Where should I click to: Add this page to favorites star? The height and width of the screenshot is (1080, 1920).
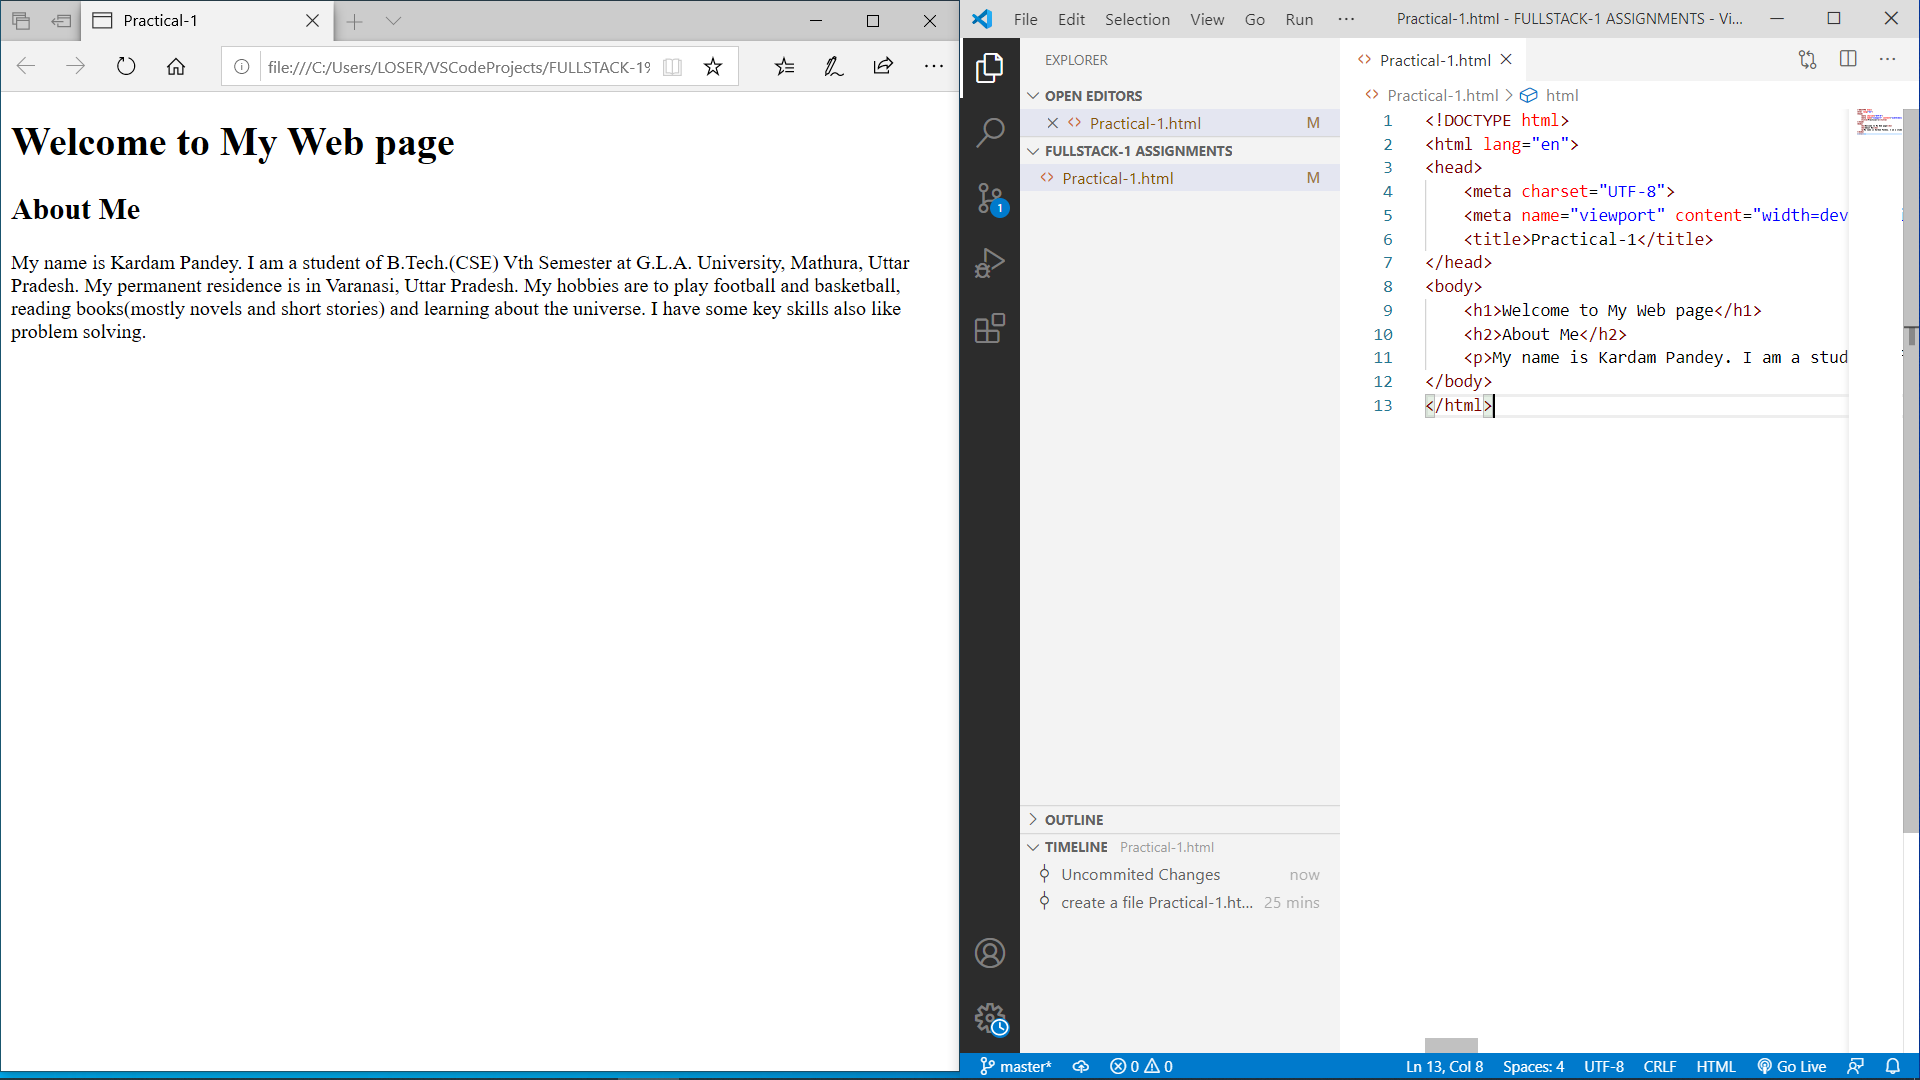tap(713, 67)
